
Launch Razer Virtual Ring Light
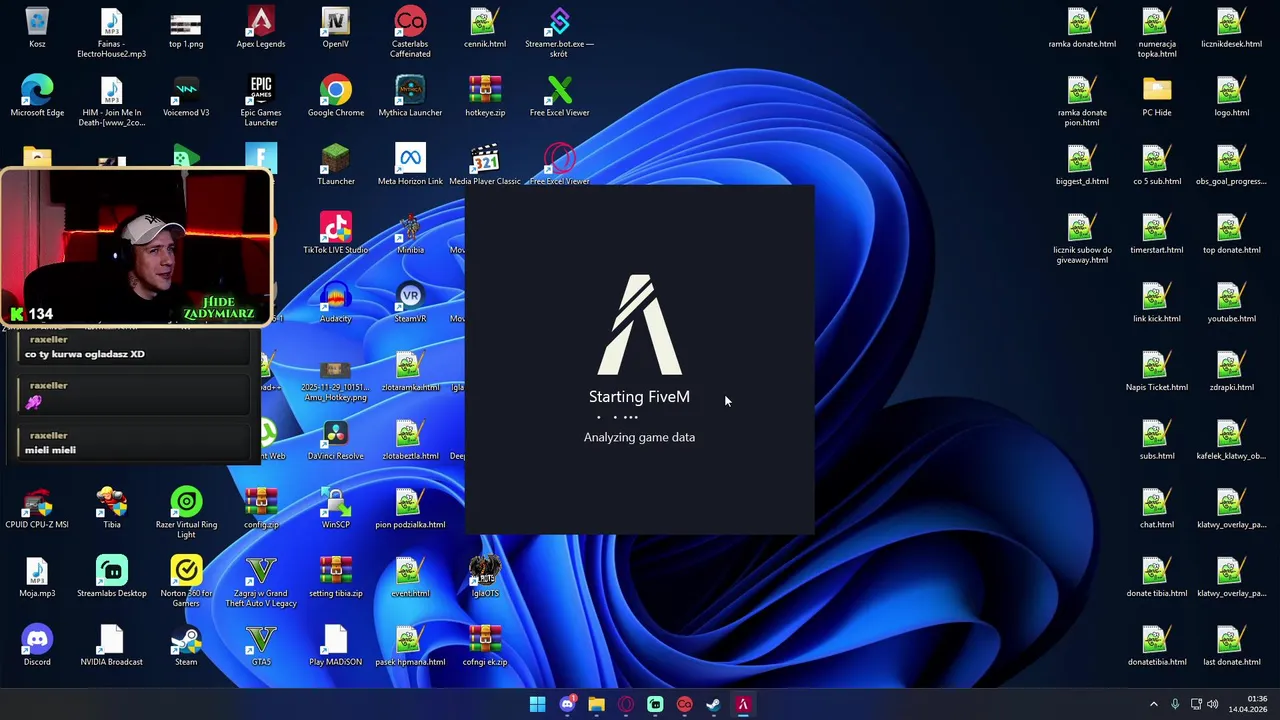click(x=186, y=512)
